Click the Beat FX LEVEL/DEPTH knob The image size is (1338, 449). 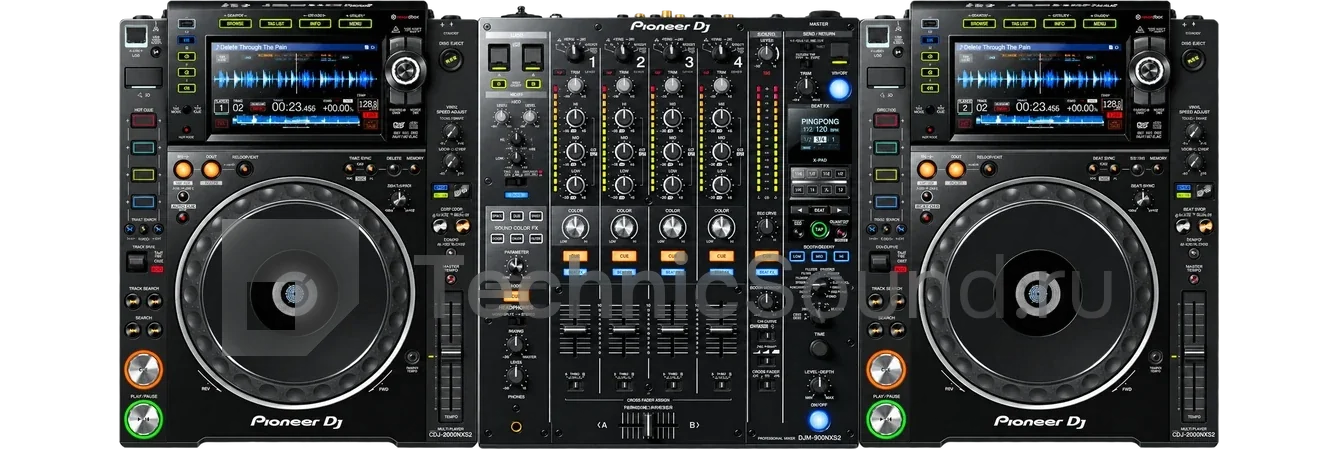click(x=818, y=383)
